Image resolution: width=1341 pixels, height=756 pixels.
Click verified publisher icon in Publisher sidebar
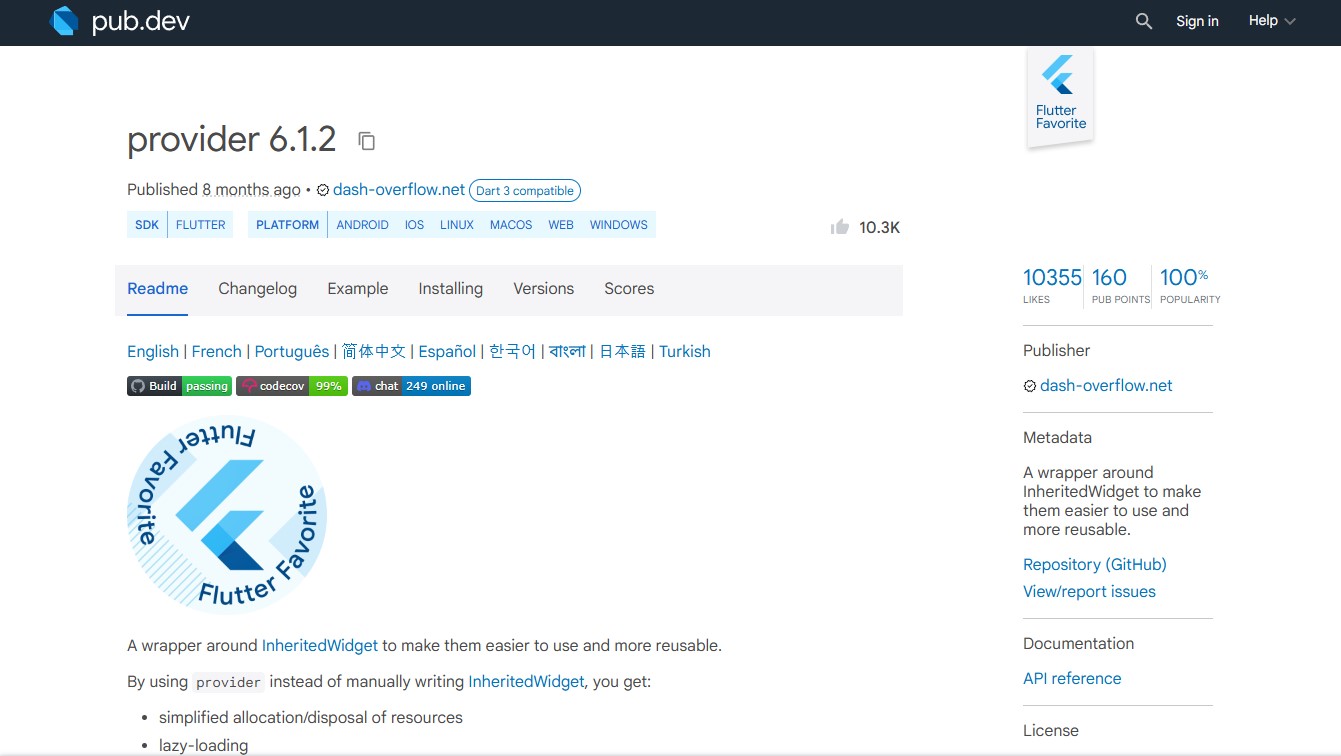tap(1030, 386)
